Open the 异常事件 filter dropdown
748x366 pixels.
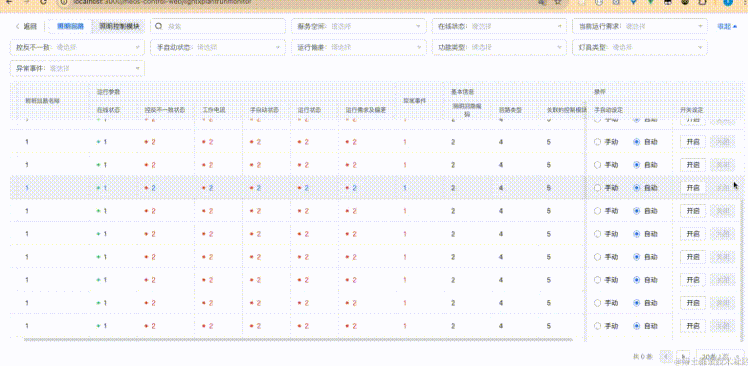click(x=77, y=68)
